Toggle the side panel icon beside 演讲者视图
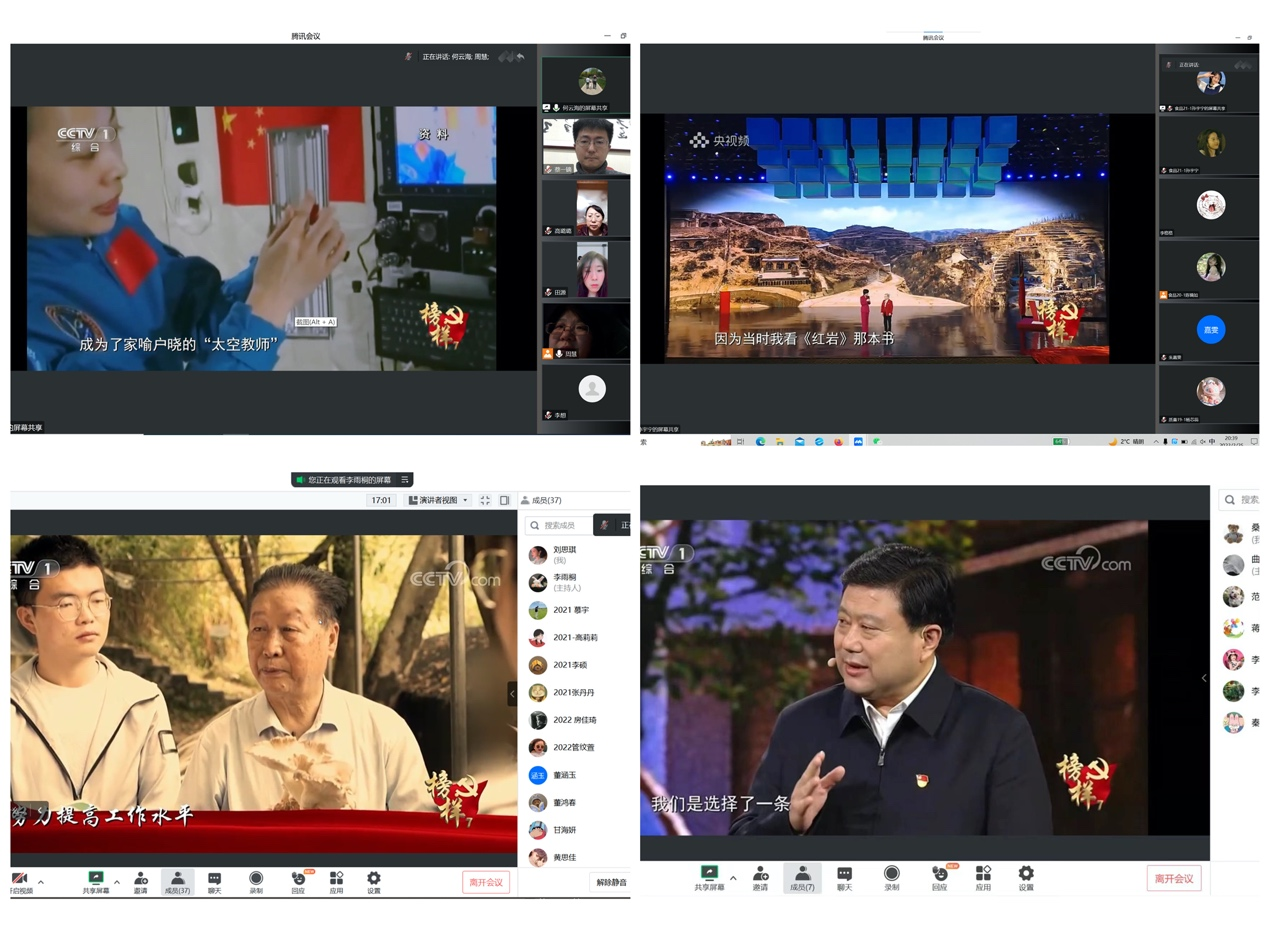The height and width of the screenshot is (952, 1269). click(x=505, y=500)
